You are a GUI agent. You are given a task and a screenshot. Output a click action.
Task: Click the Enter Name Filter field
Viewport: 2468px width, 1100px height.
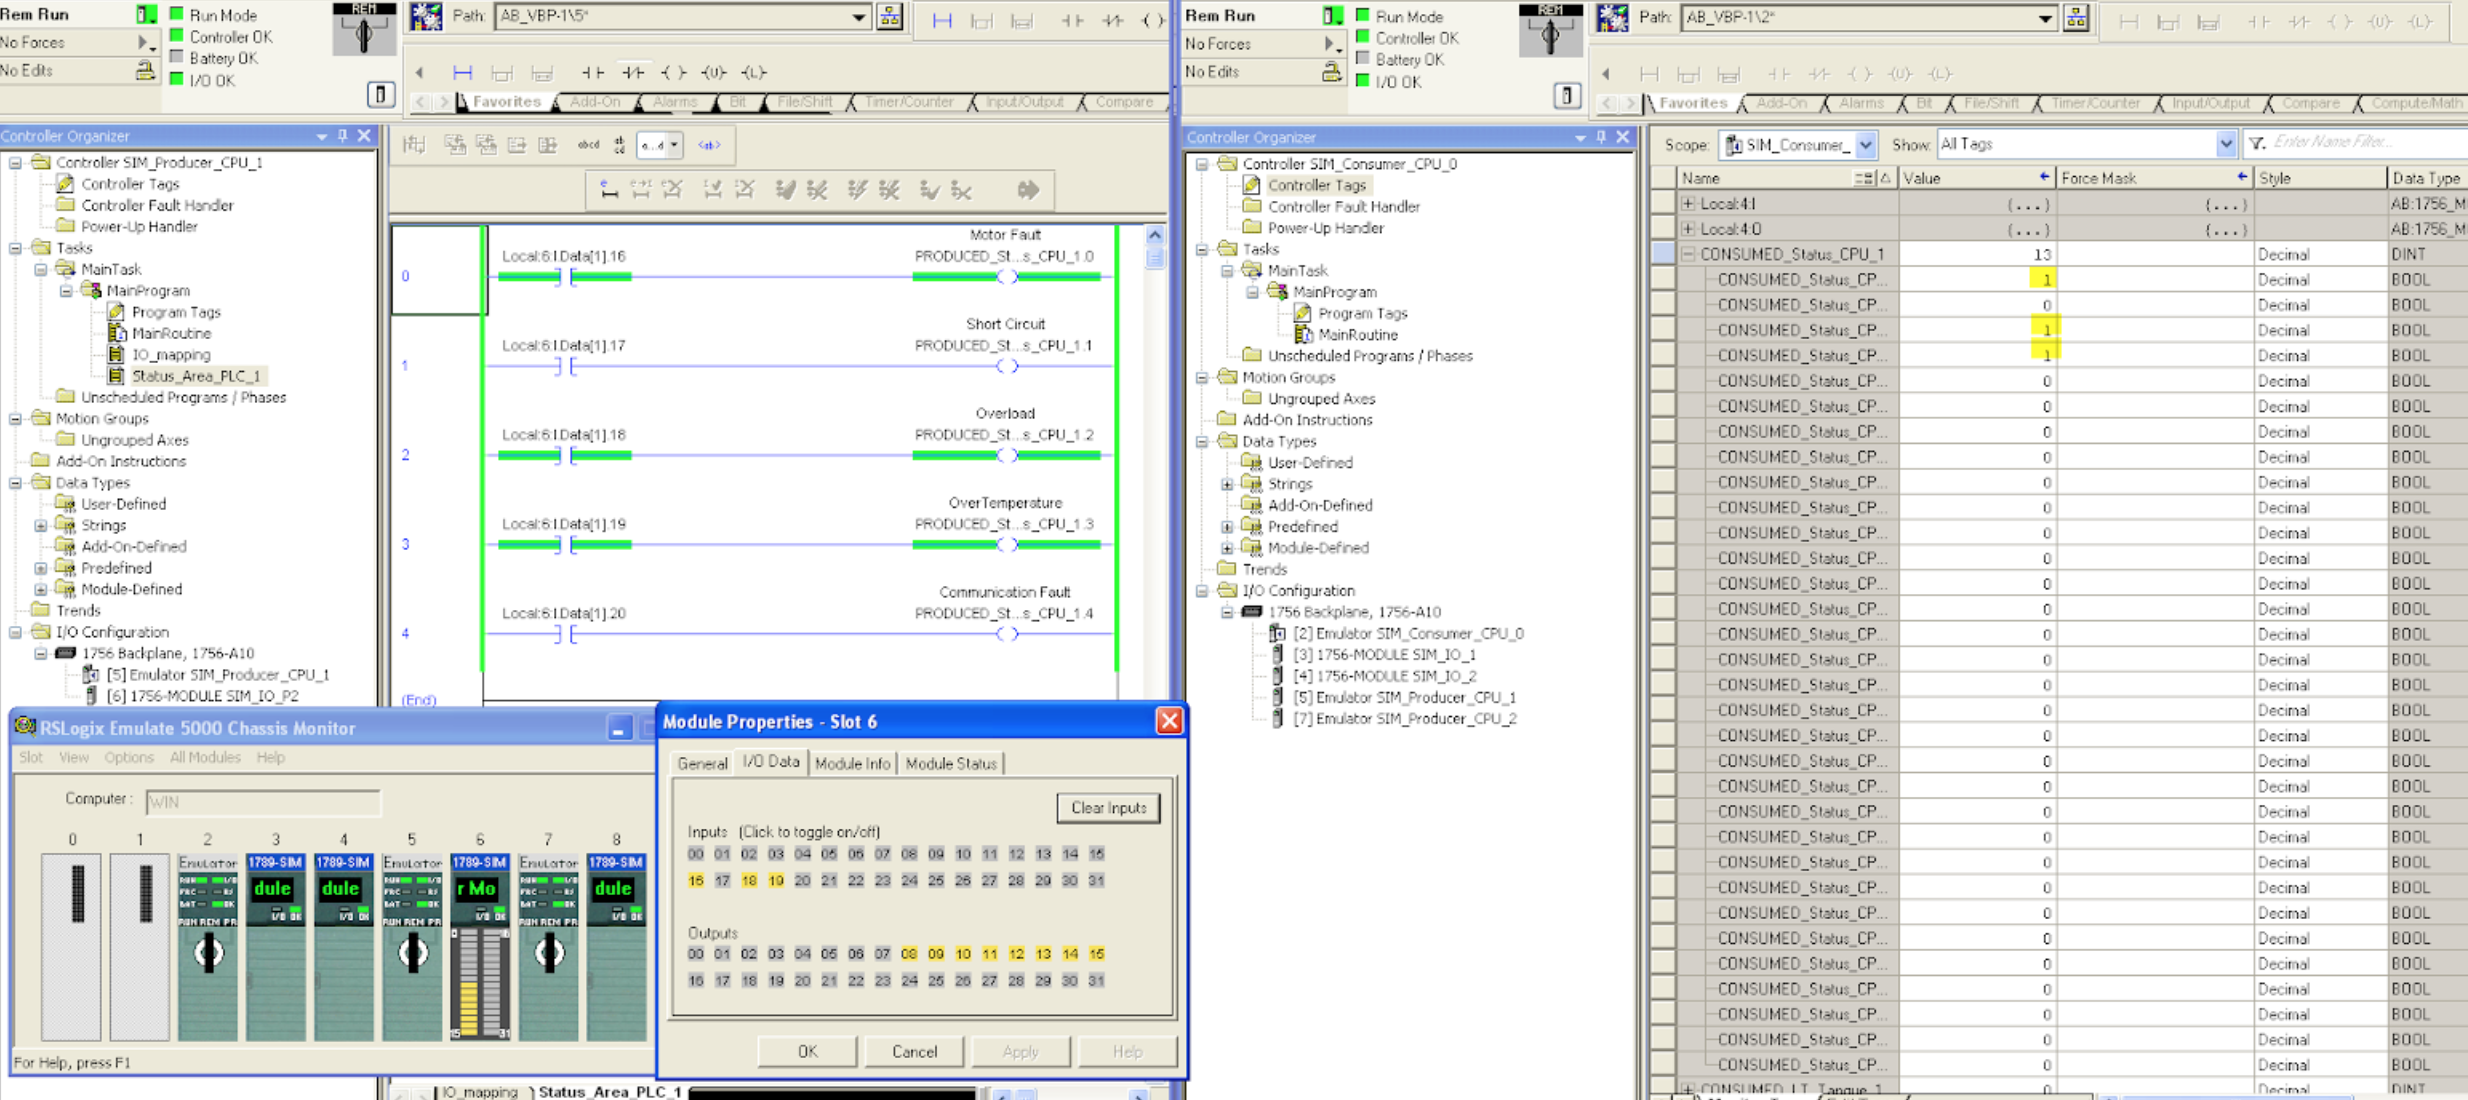point(2368,143)
